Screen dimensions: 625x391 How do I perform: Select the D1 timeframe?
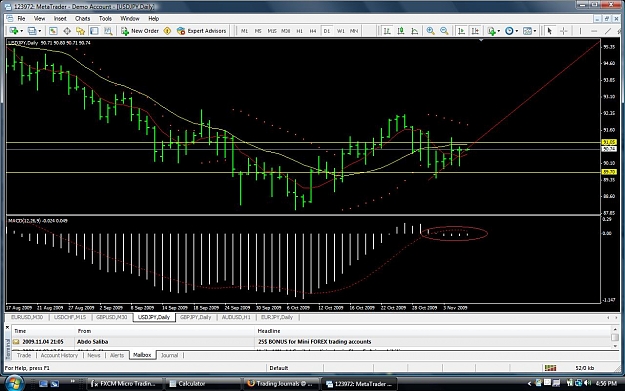[x=326, y=31]
